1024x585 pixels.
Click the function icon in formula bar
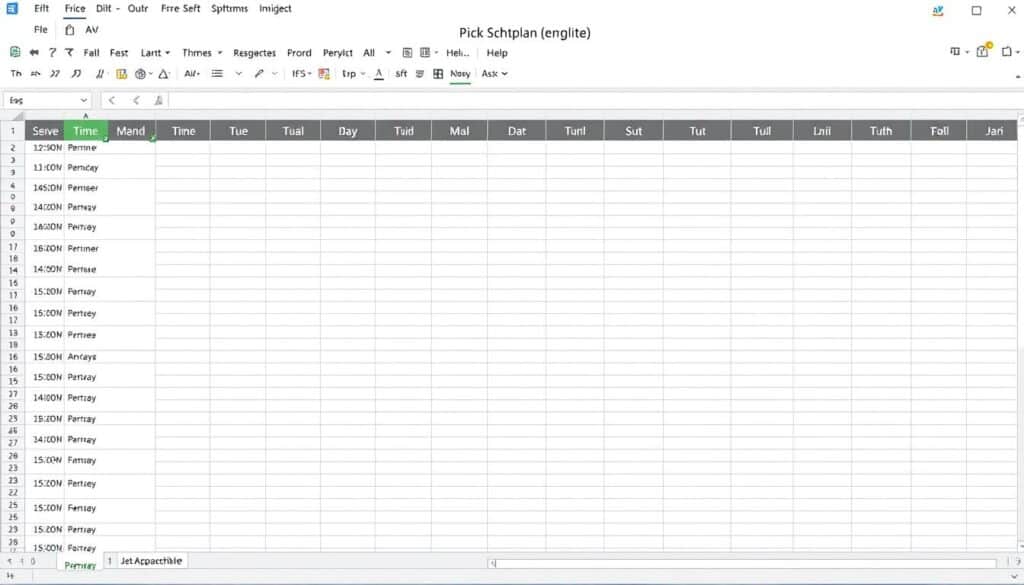[158, 101]
